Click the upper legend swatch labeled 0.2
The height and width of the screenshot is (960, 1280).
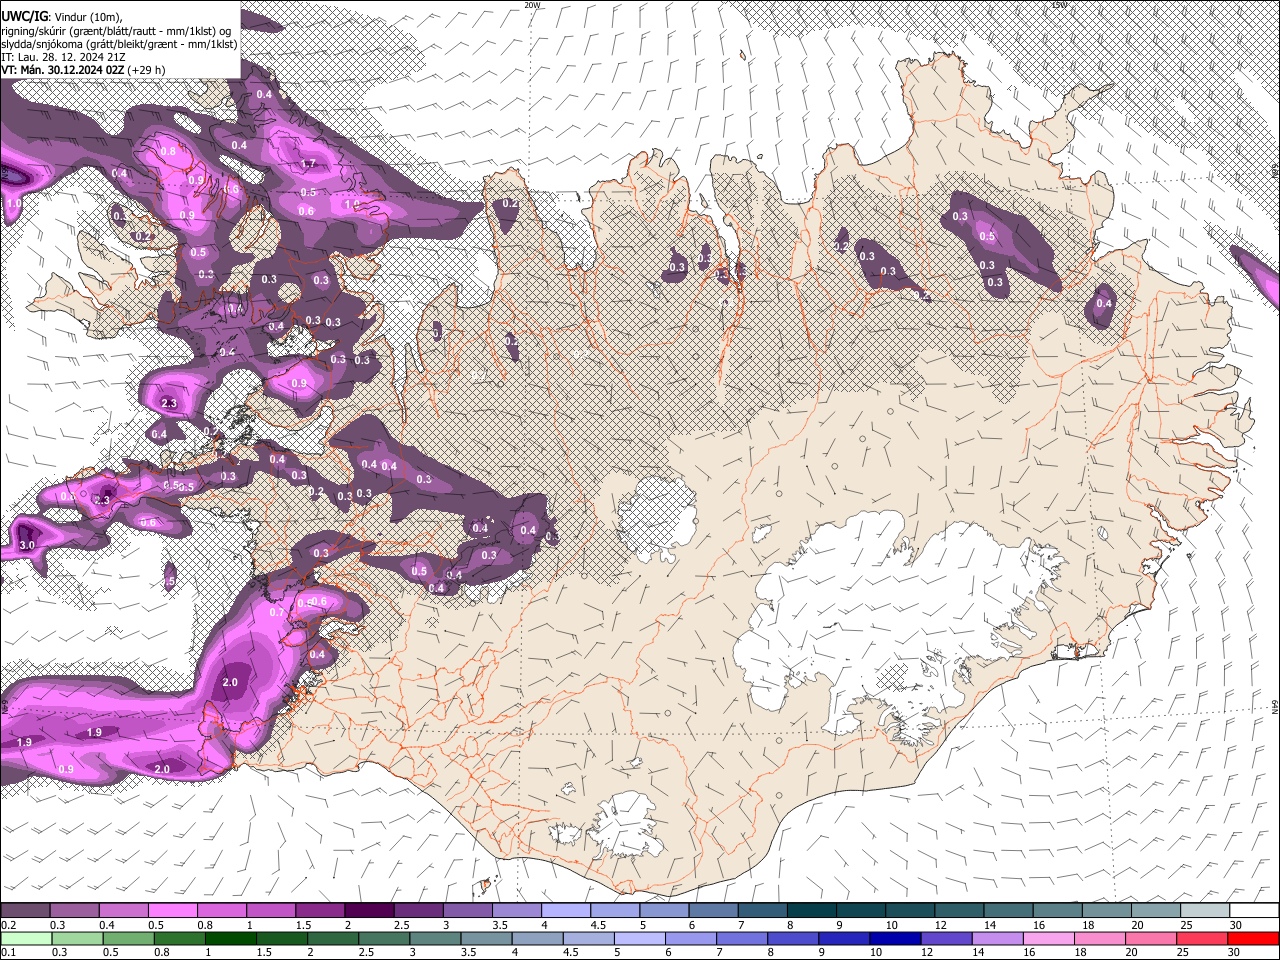[x=25, y=911]
